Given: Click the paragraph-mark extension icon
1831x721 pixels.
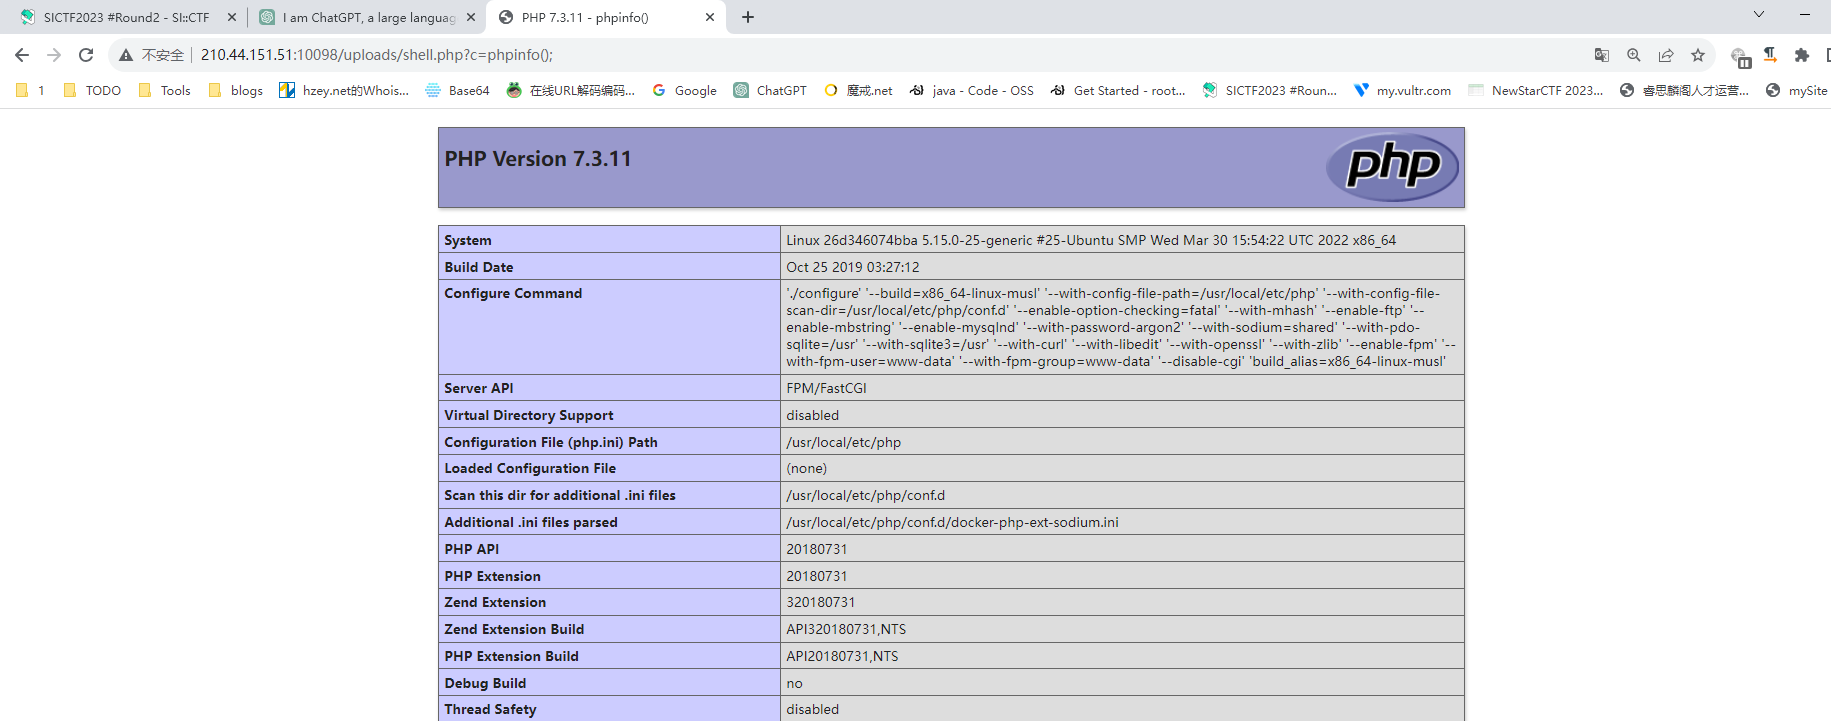Looking at the screenshot, I should [1770, 55].
